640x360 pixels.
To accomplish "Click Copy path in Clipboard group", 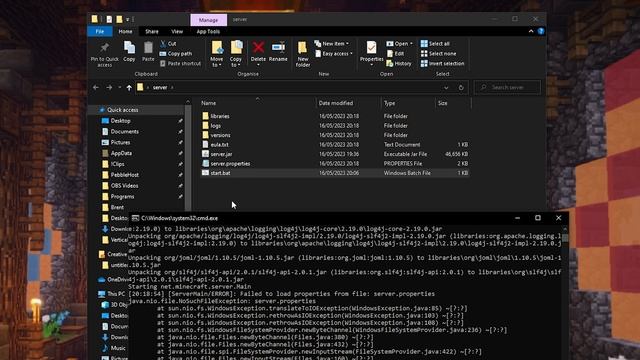I will (x=176, y=53).
